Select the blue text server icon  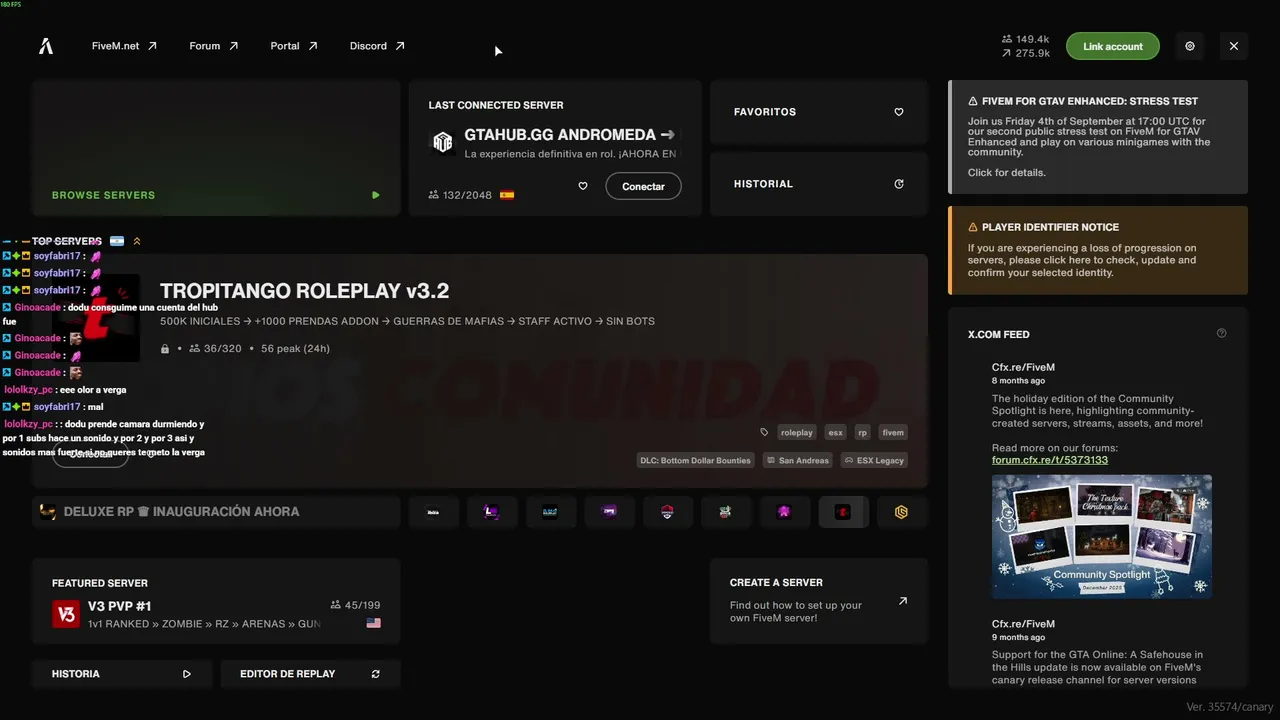[550, 512]
